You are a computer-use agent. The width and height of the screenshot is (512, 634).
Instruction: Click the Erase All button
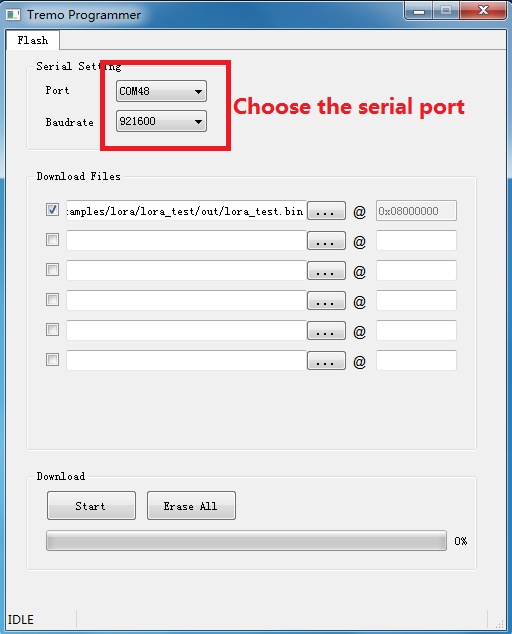[191, 505]
